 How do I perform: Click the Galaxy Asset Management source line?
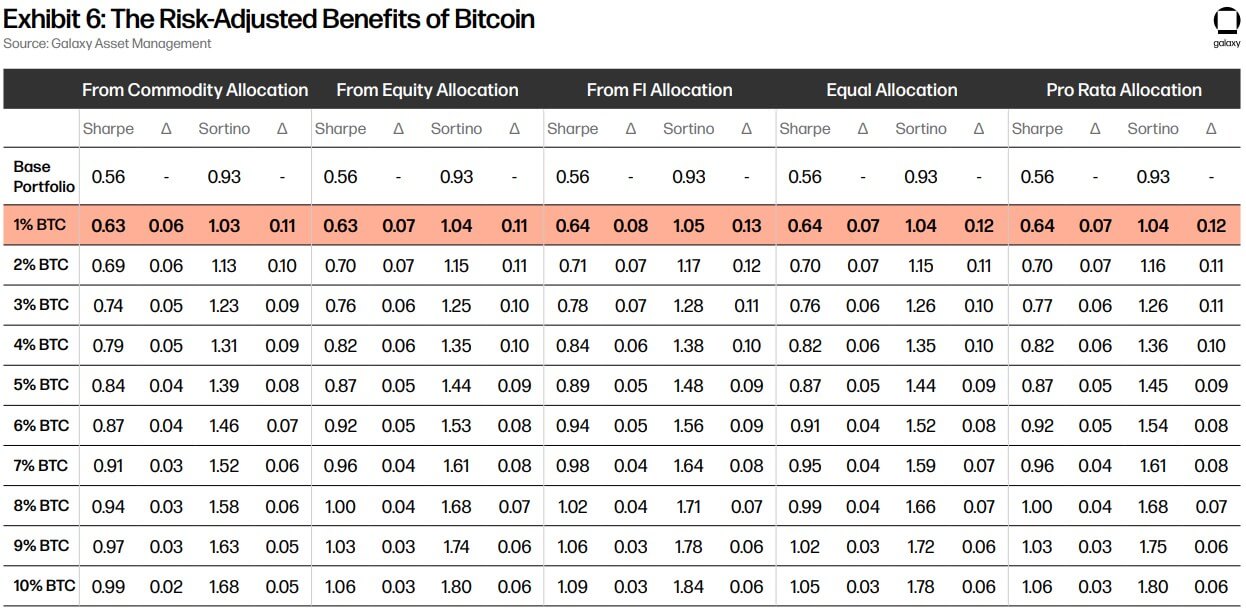tap(107, 43)
